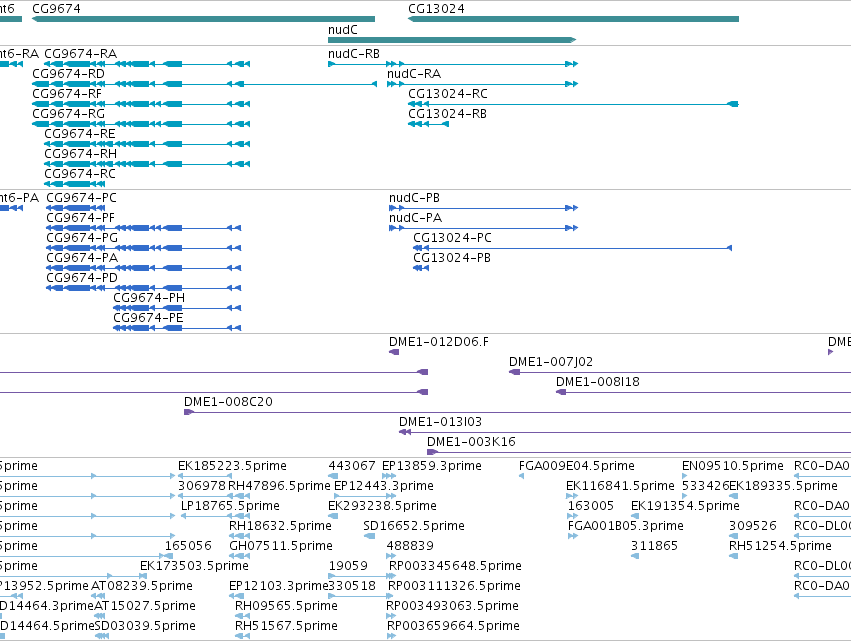Select the EK116841.5prime EST label
This screenshot has height=641, width=851.
pyautogui.click(x=620, y=486)
